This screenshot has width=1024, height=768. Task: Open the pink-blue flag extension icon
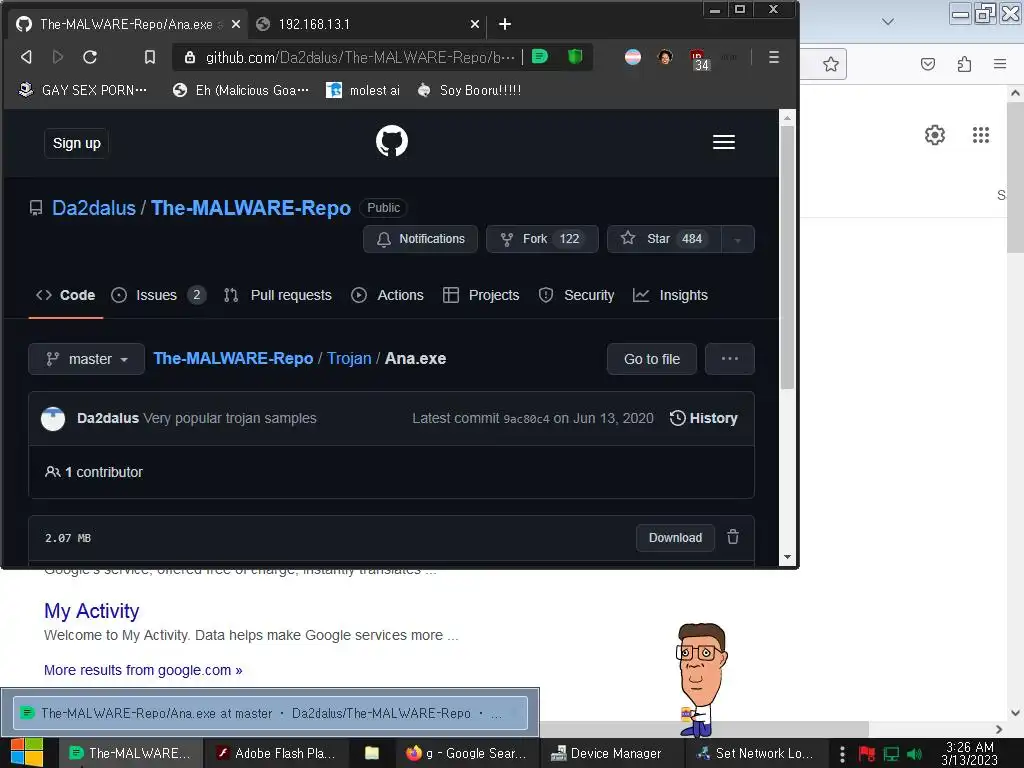pyautogui.click(x=633, y=57)
